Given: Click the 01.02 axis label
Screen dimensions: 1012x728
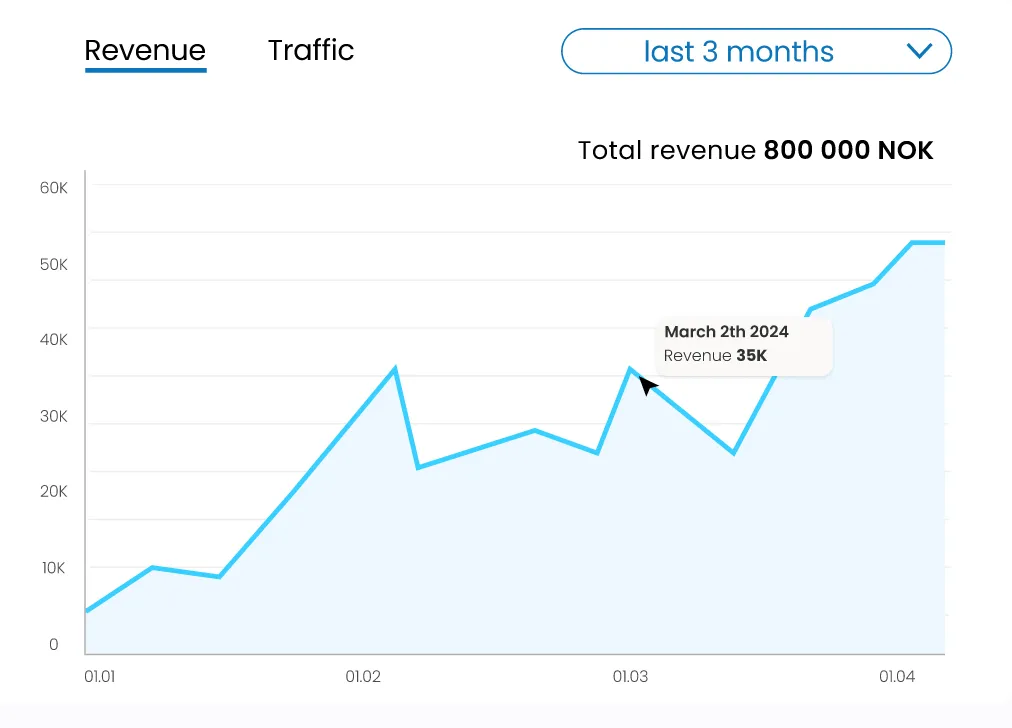Looking at the screenshot, I should [363, 676].
